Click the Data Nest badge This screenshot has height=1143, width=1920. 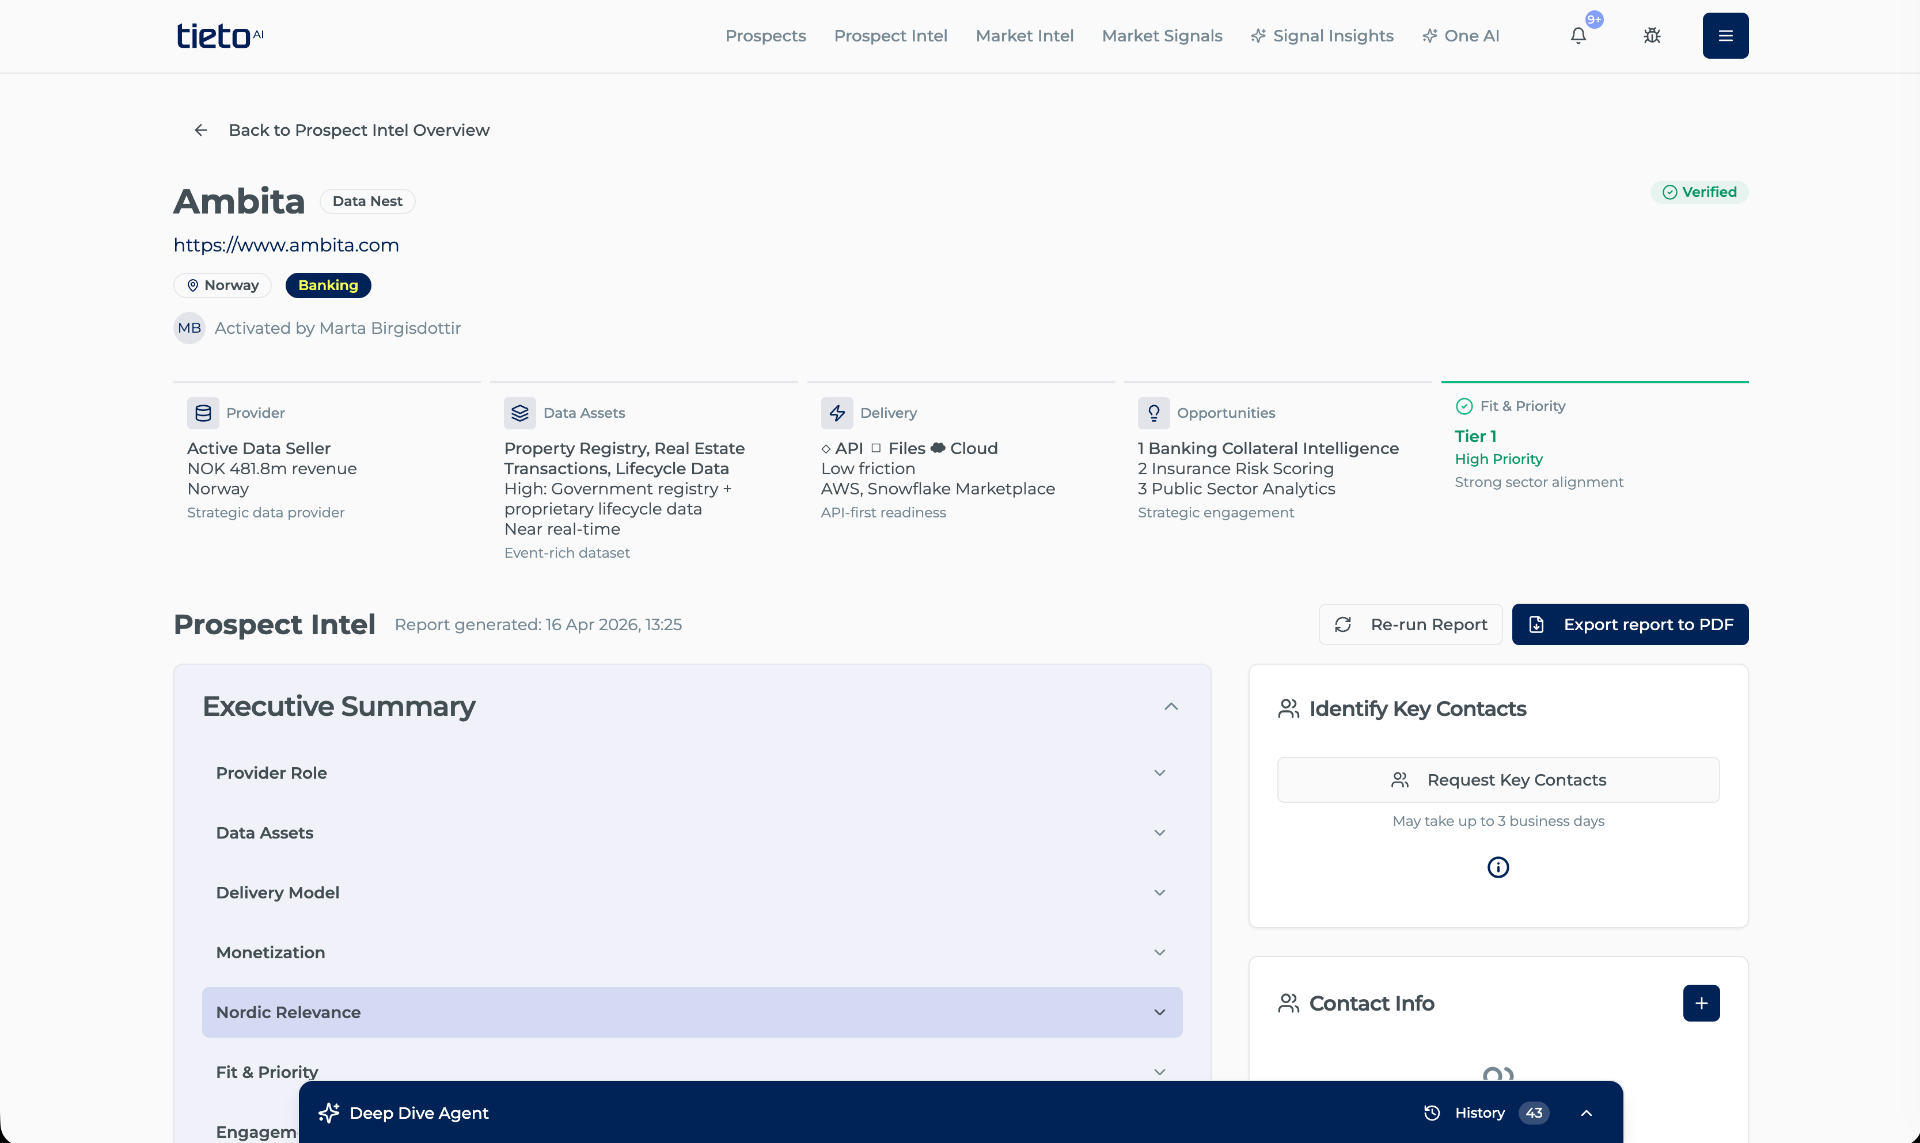(367, 201)
